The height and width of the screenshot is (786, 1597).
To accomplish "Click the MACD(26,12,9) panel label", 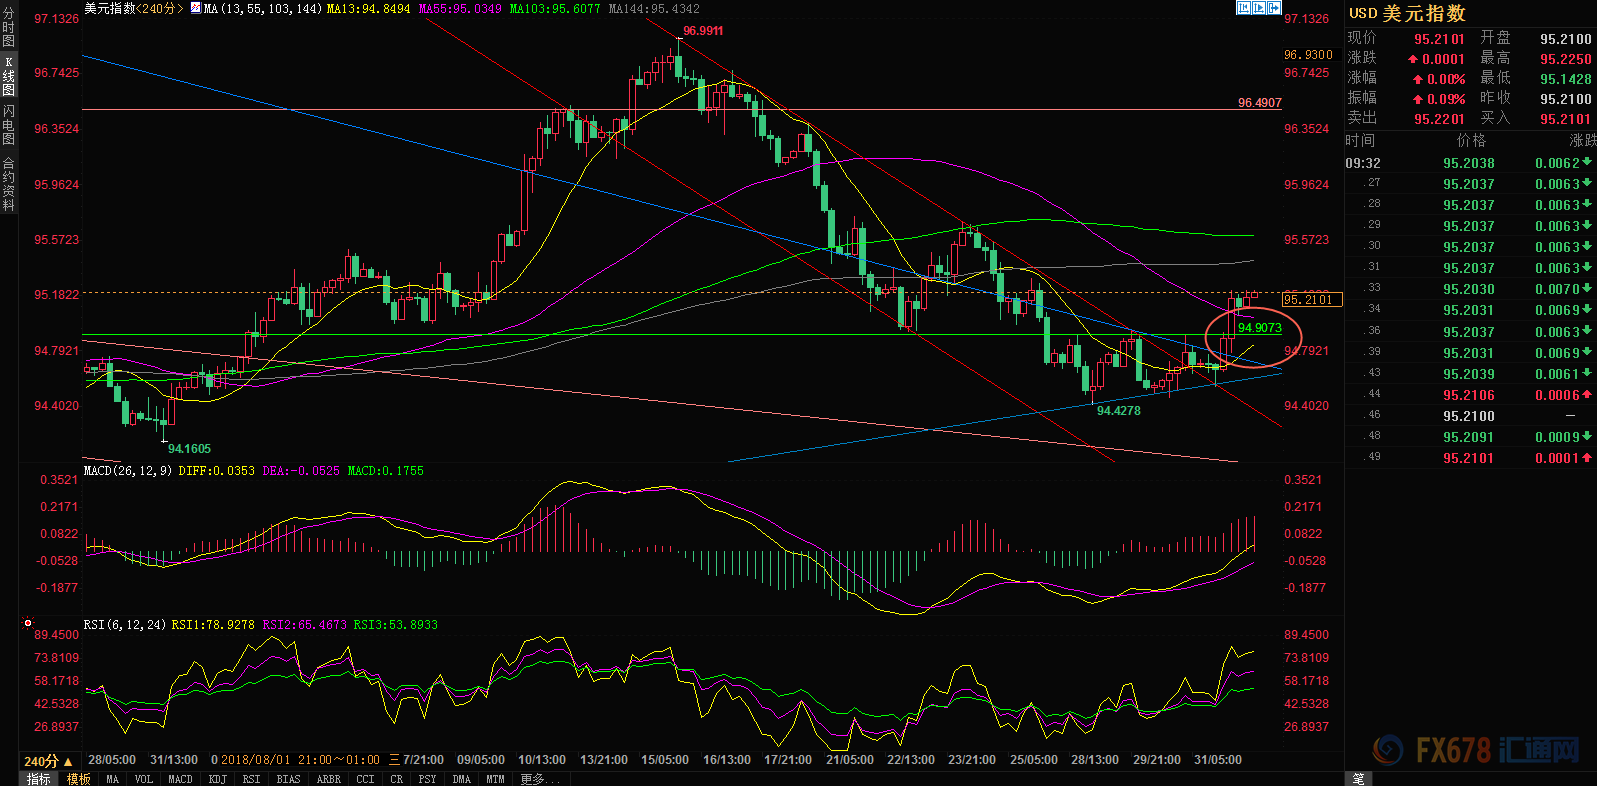I will tap(127, 470).
